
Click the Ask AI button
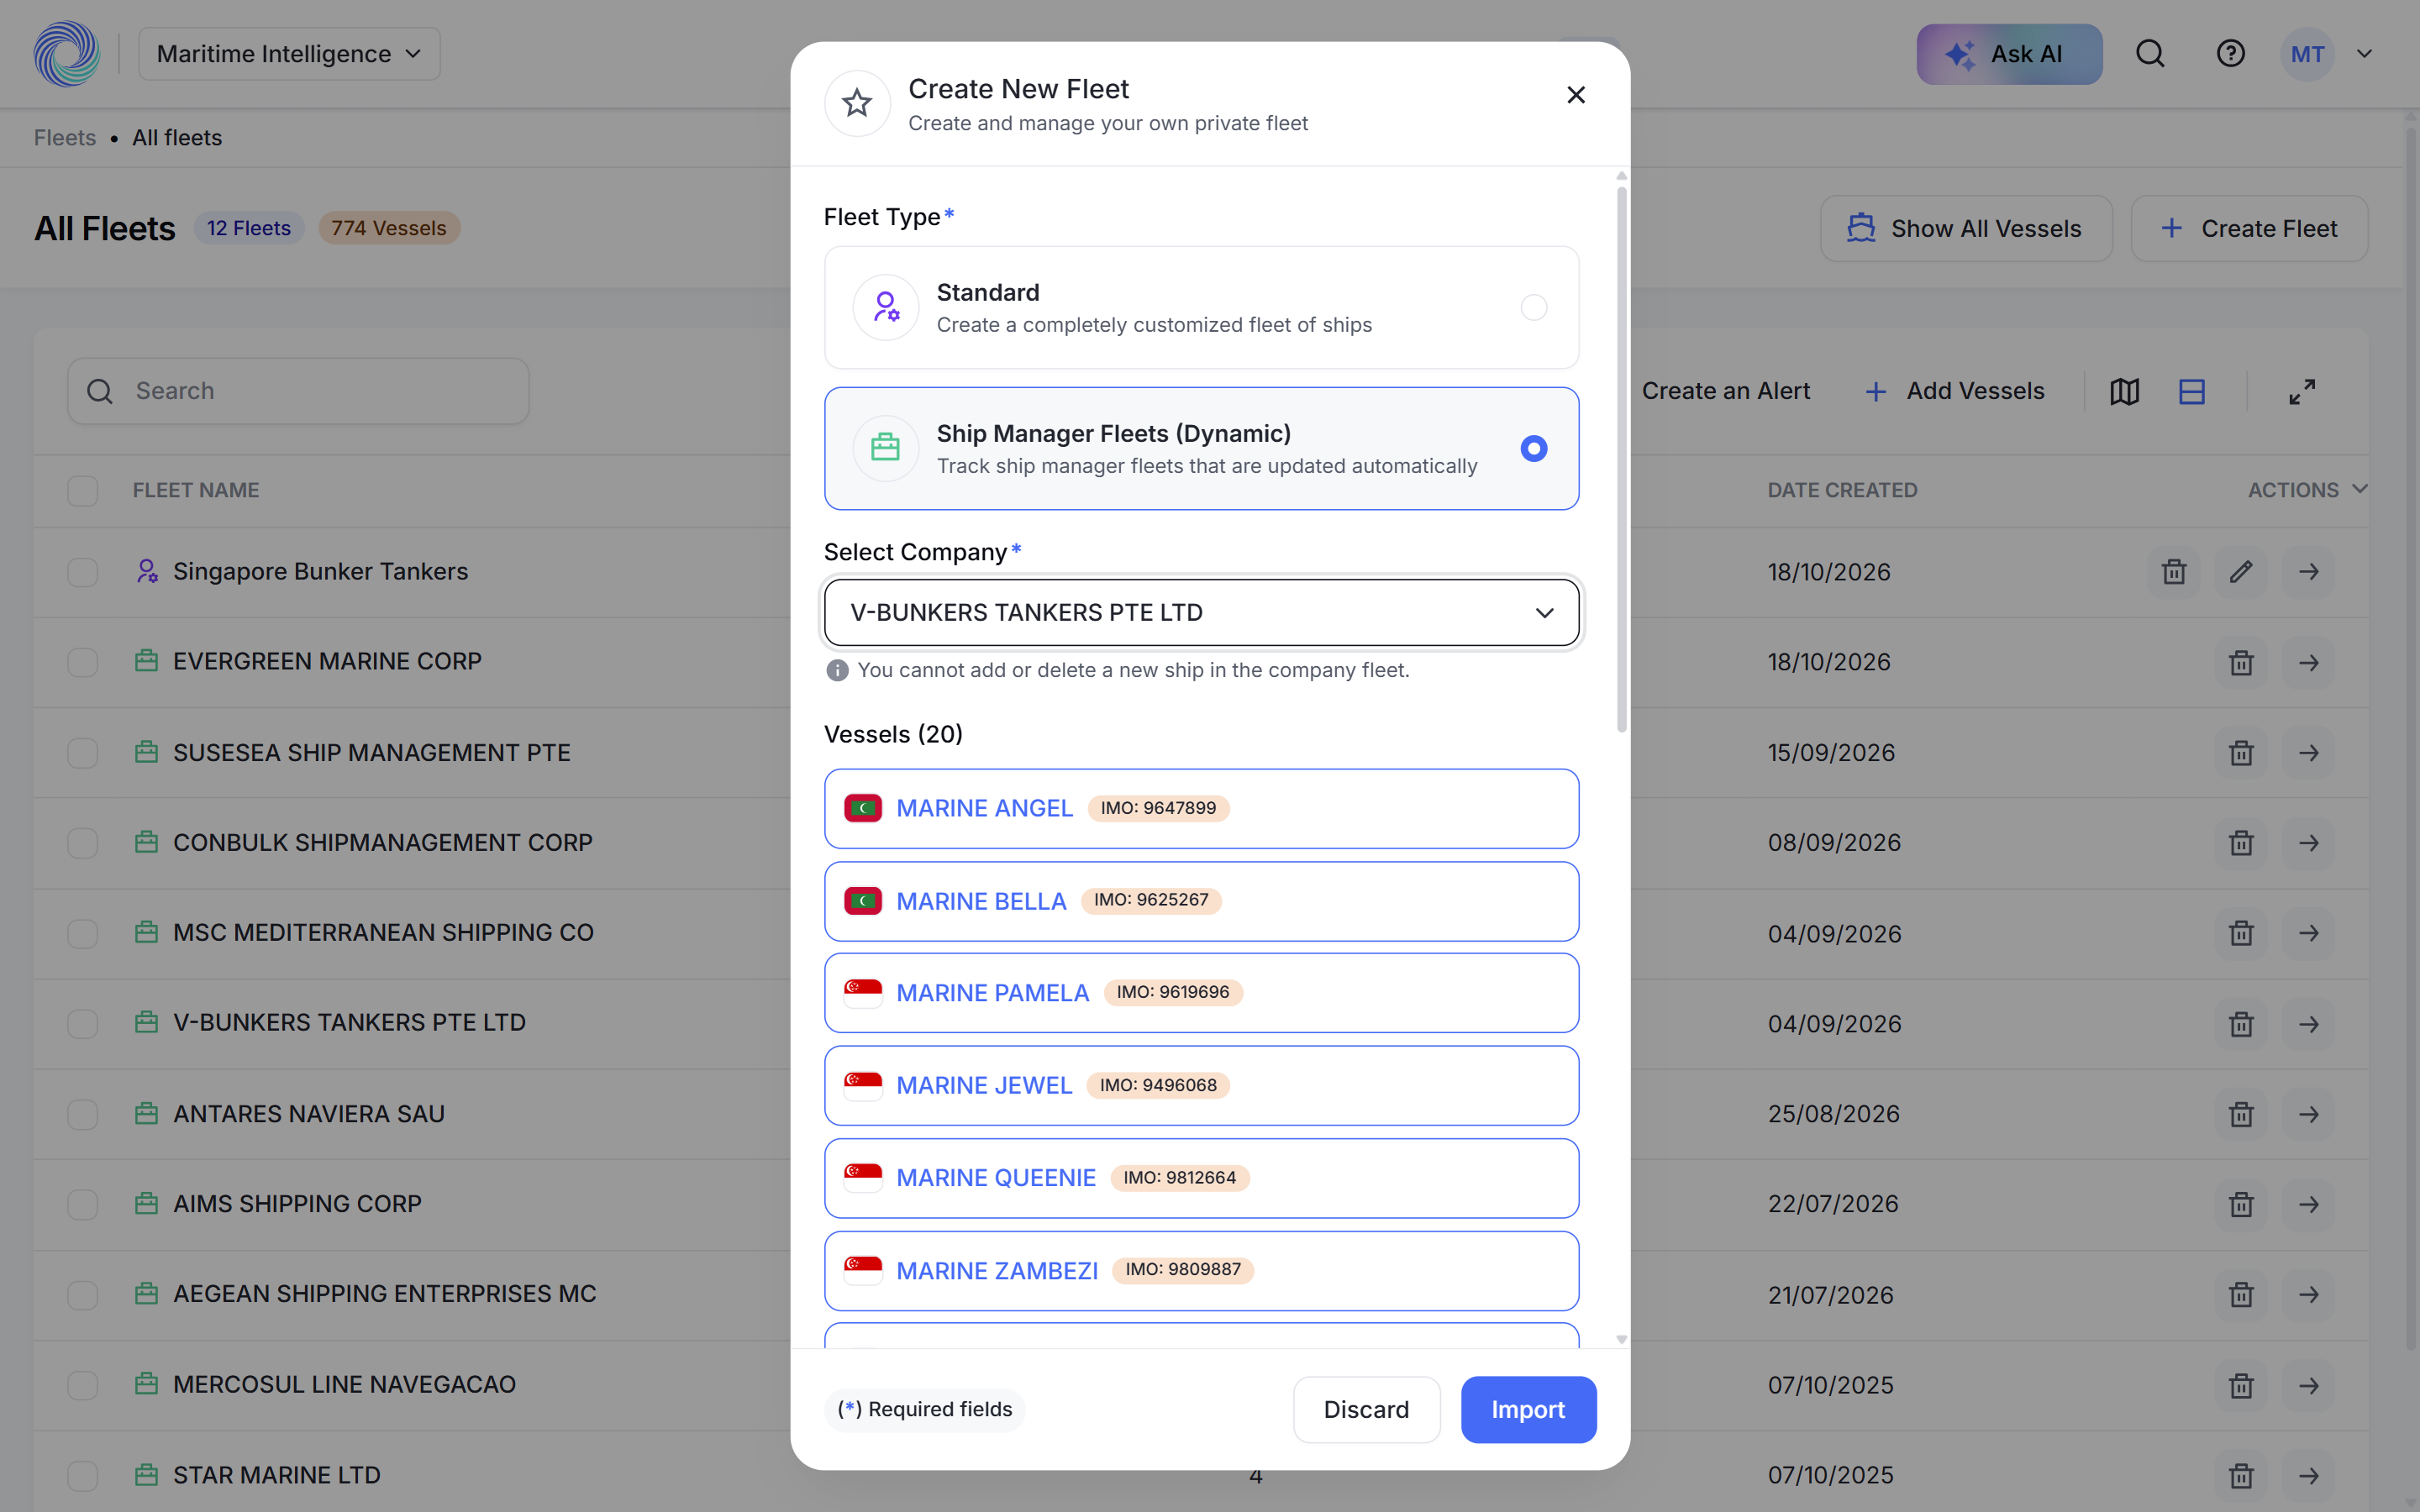click(x=2008, y=54)
